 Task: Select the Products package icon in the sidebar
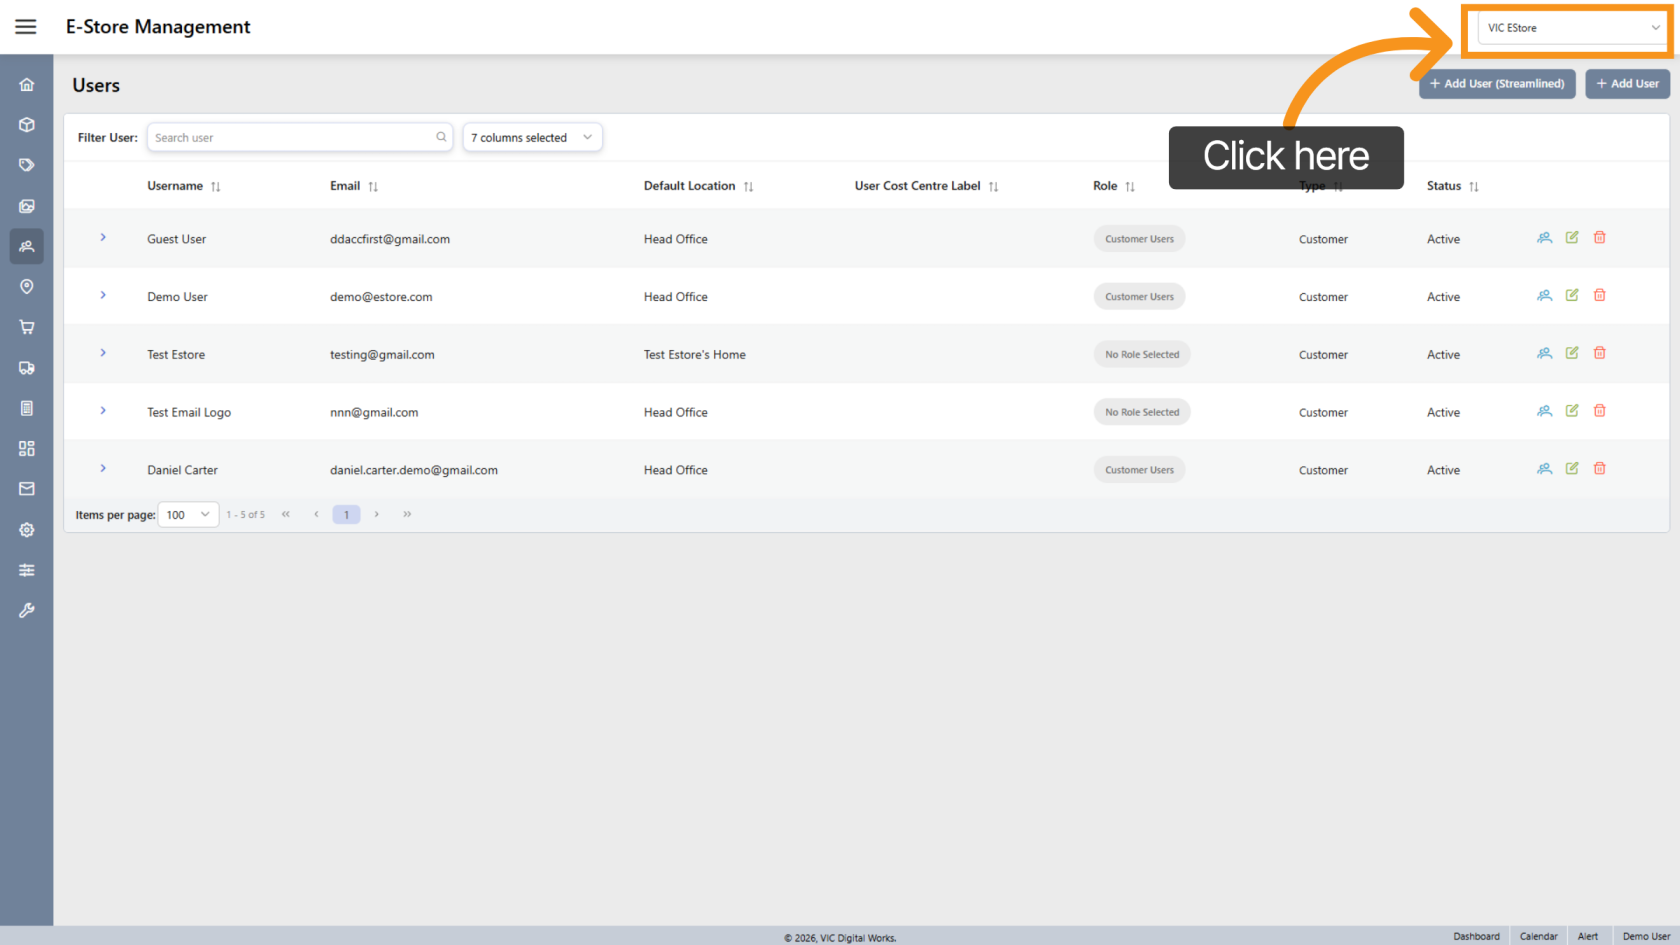point(26,124)
